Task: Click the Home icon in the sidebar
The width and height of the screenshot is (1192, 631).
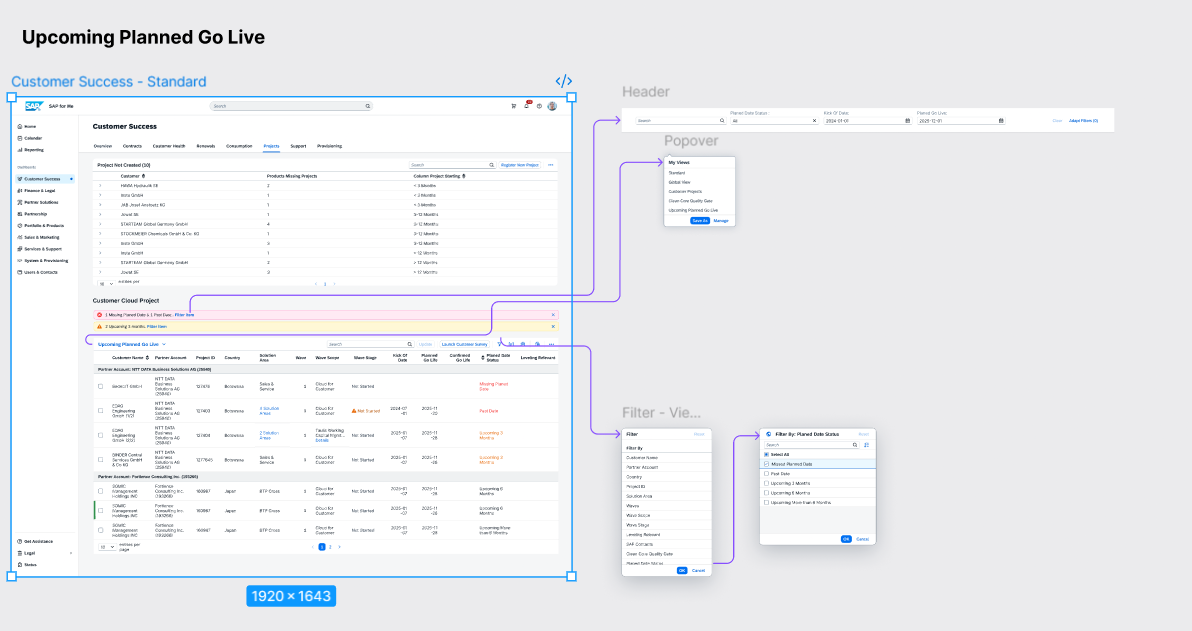Action: [20, 126]
